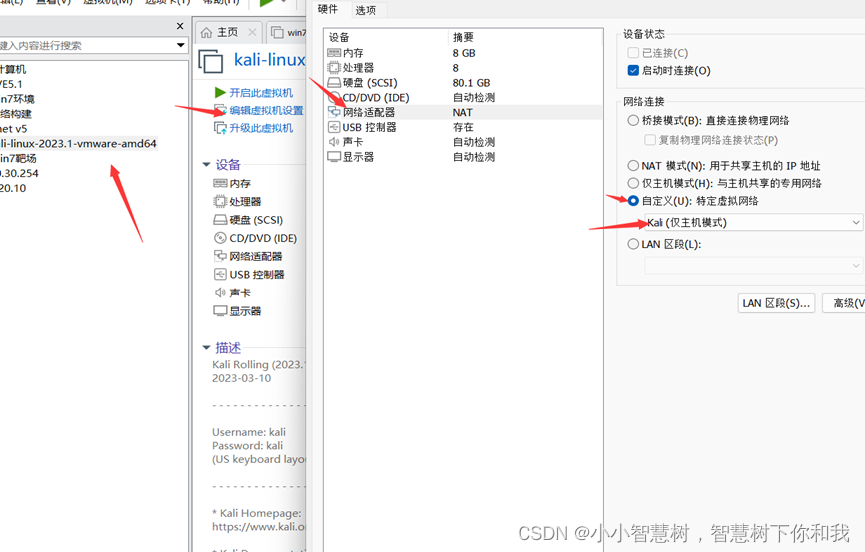This screenshot has width=865, height=552.
Task: Uncheck 启动时连接(O) checkbox
Action: [633, 70]
